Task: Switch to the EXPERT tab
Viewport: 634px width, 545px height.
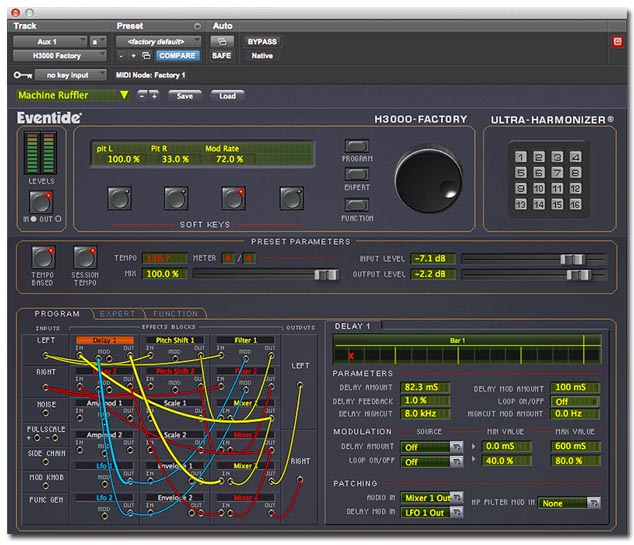Action: 117,314
